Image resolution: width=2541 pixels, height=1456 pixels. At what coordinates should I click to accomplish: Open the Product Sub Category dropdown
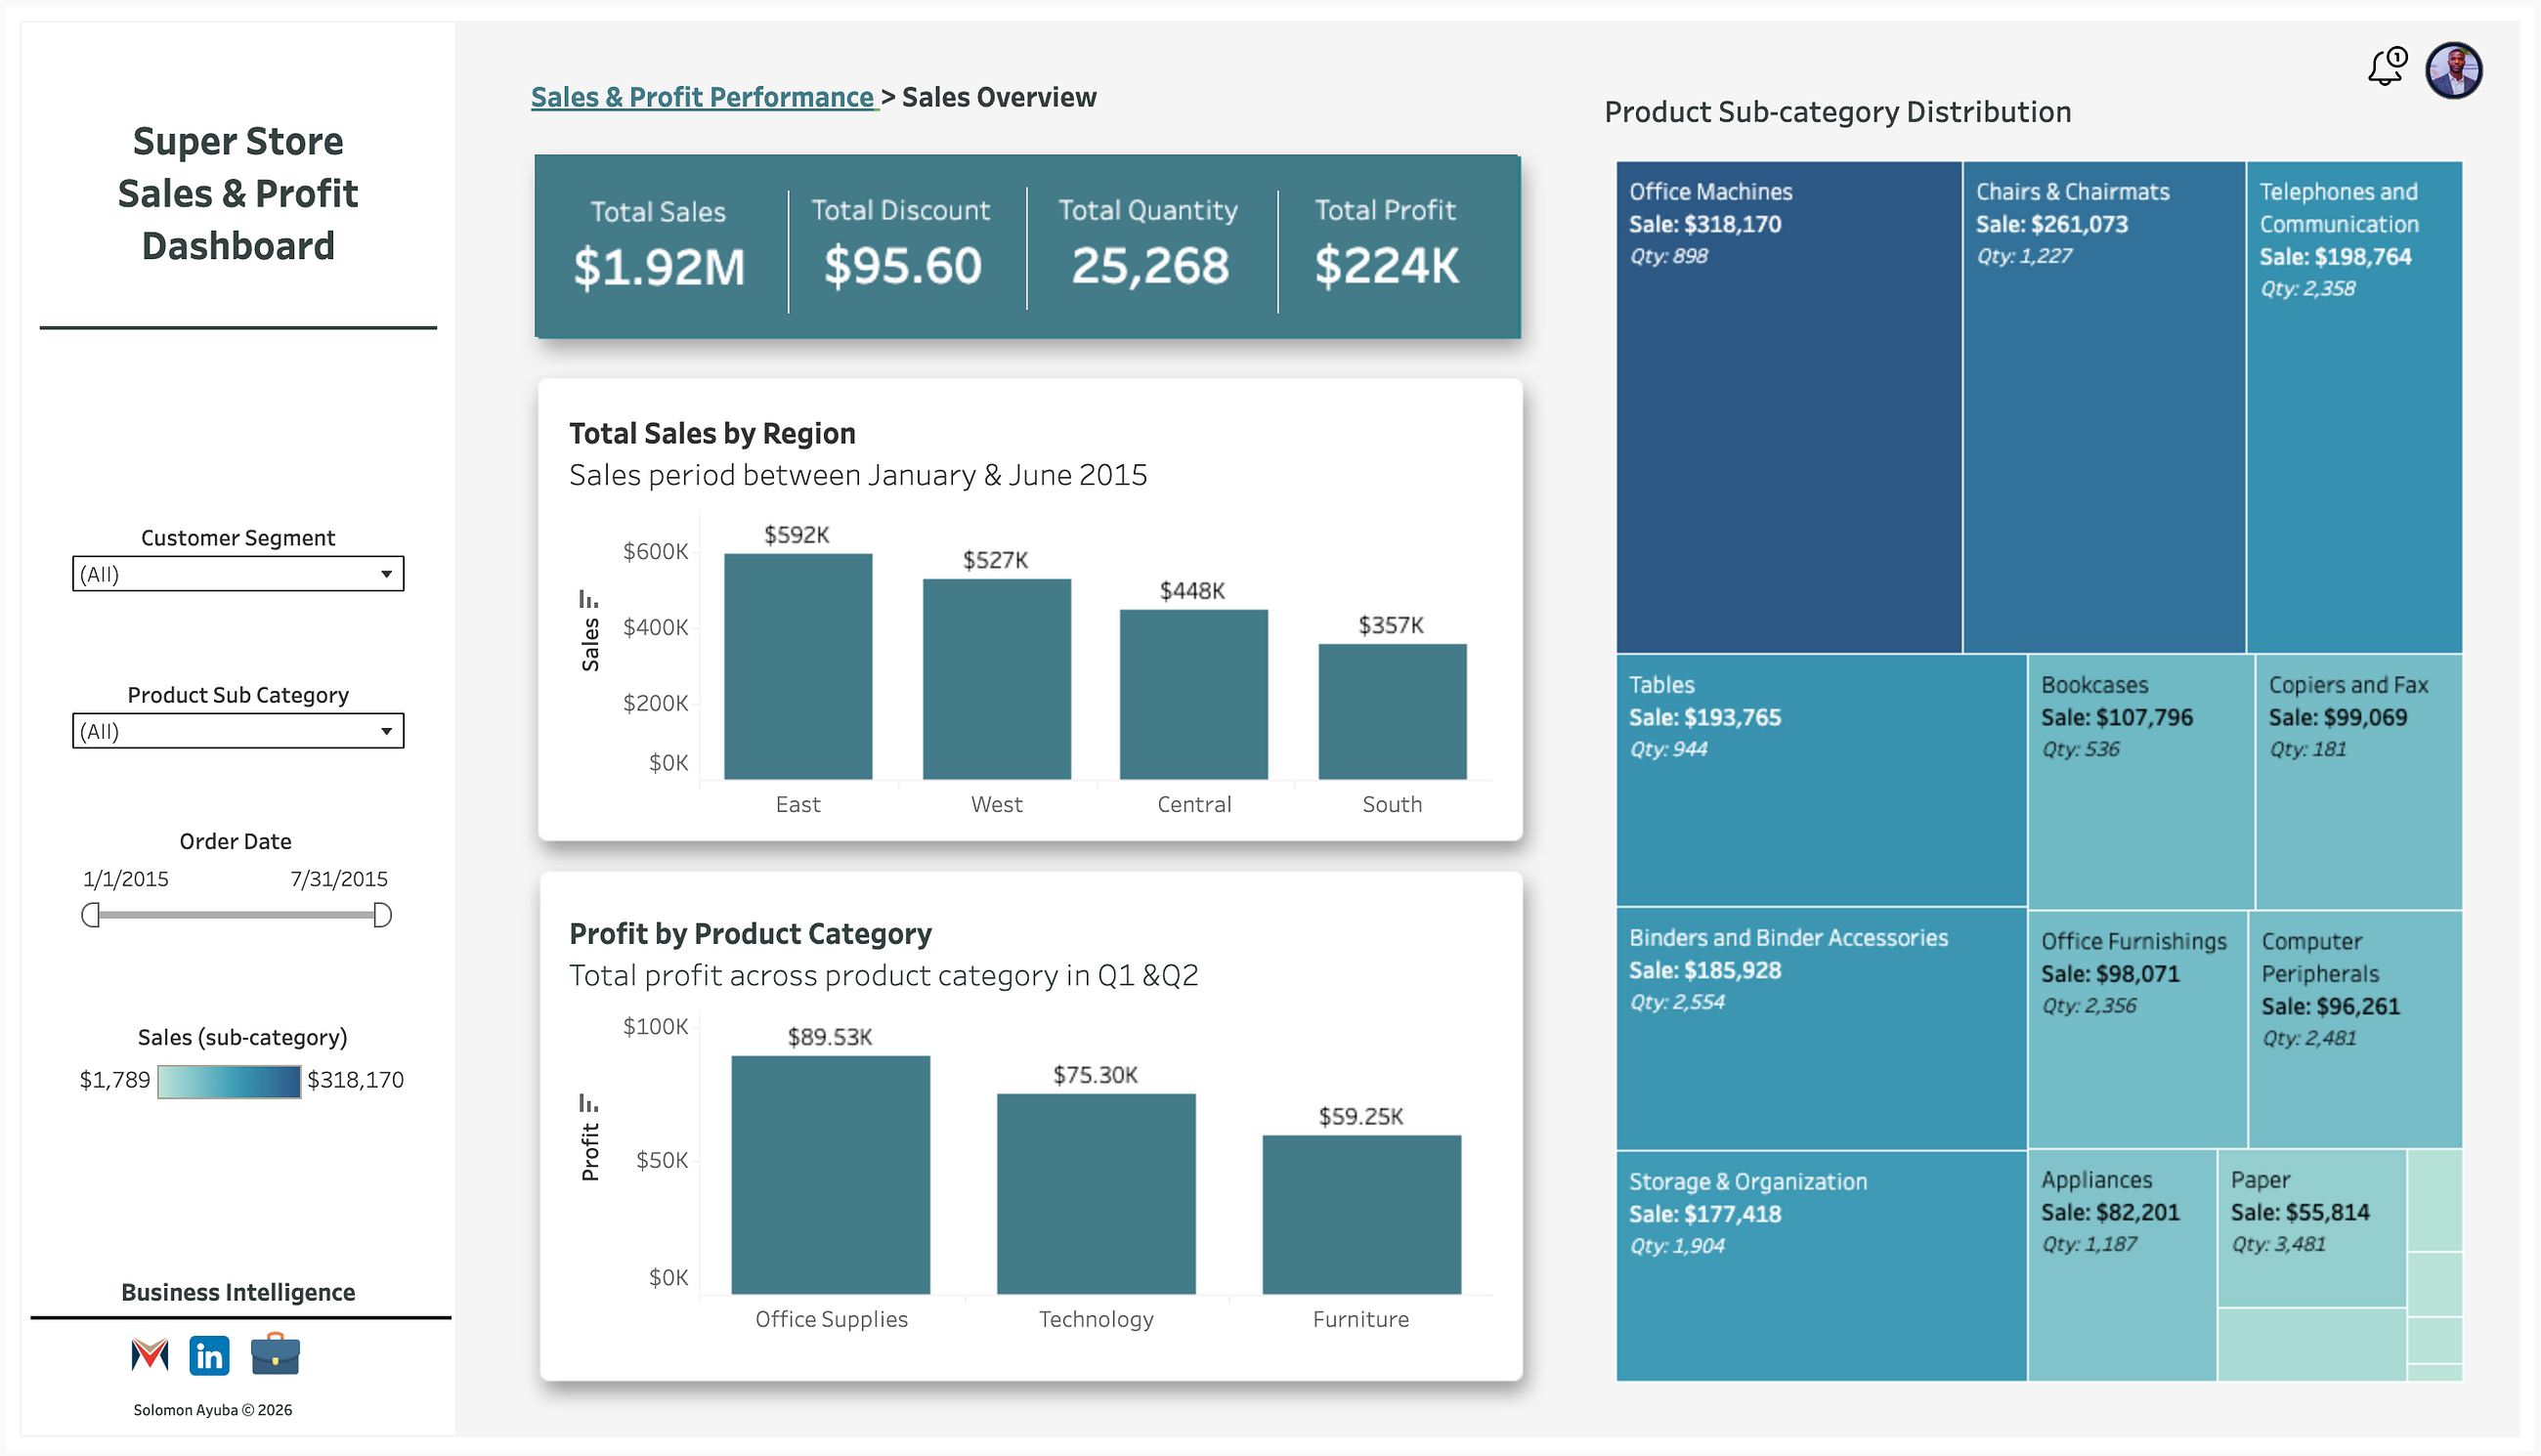238,731
